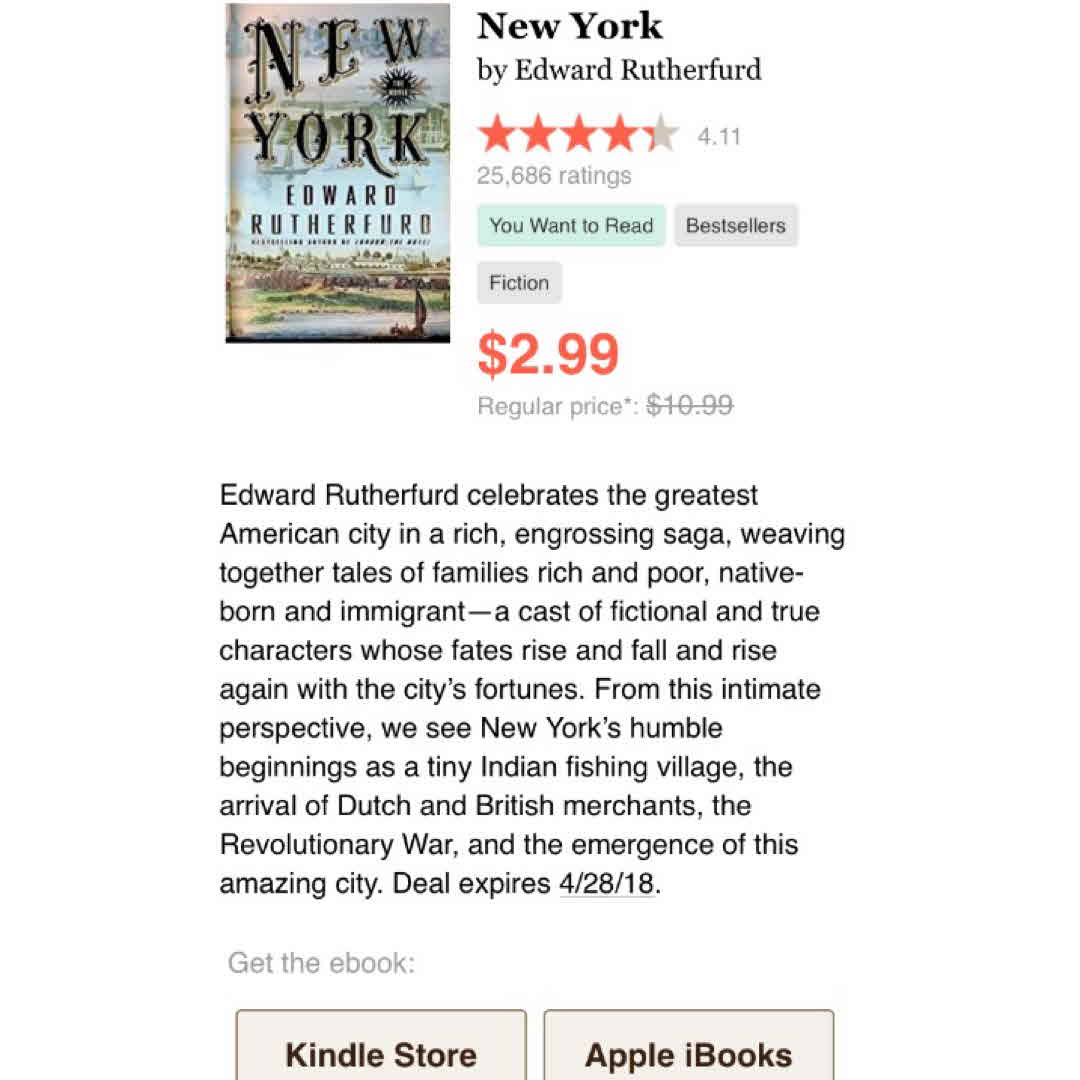Toggle the You Want to Read tag
This screenshot has width=1080, height=1080.
tap(571, 226)
